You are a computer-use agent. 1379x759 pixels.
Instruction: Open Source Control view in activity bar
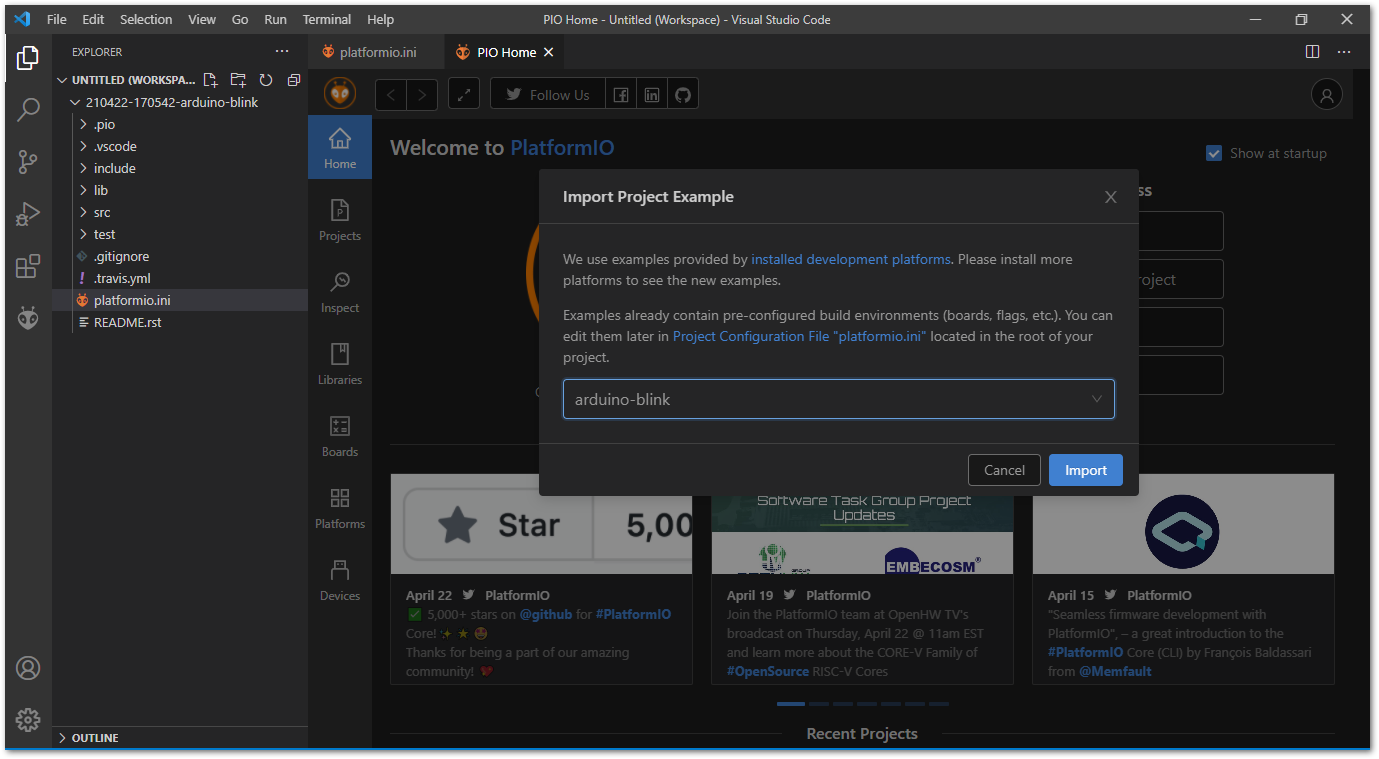tap(28, 162)
